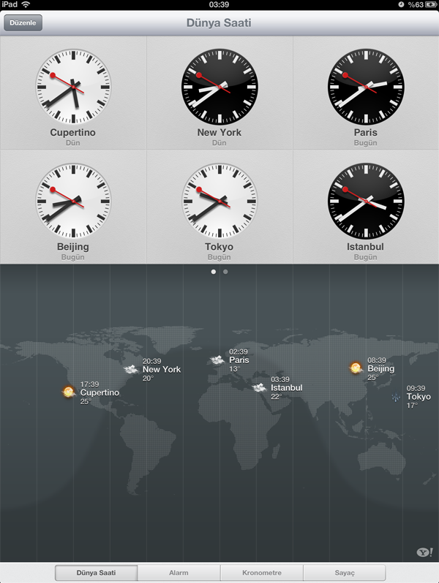Open the Kronometre tab
Image resolution: width=439 pixels, height=583 pixels.
(x=262, y=573)
